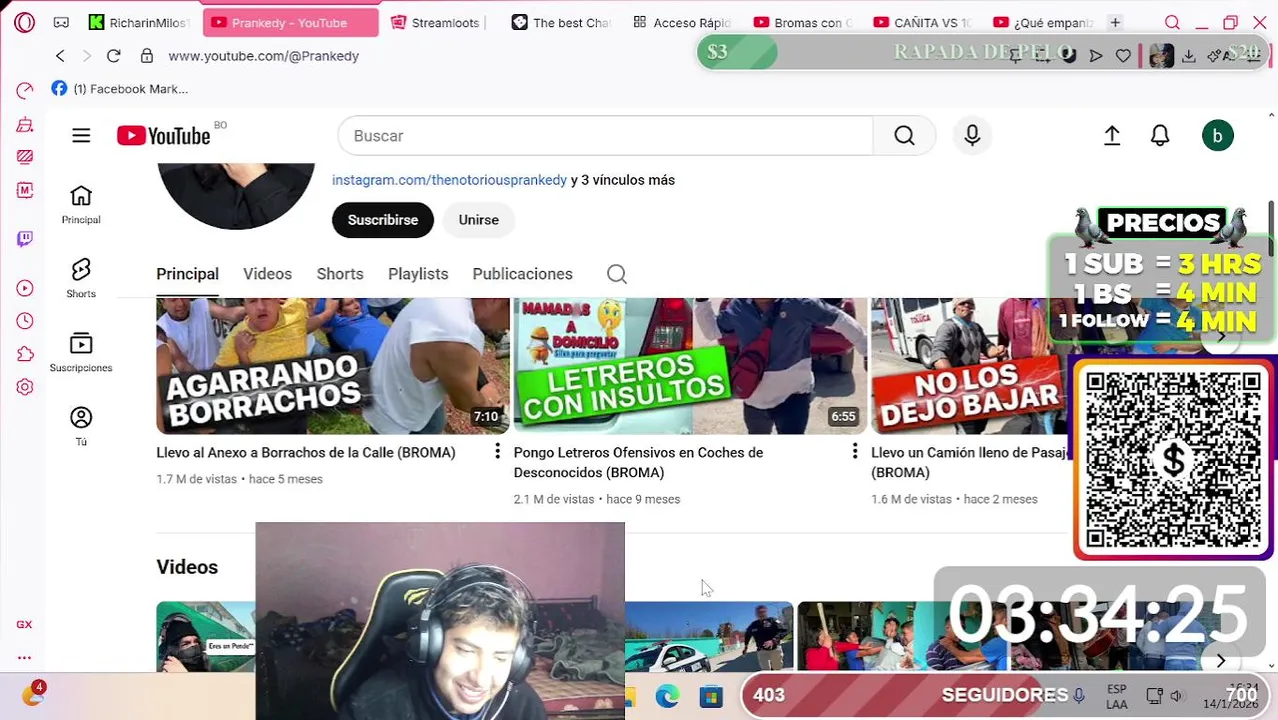Open the YouTube upload/create arrow icon

point(1112,136)
